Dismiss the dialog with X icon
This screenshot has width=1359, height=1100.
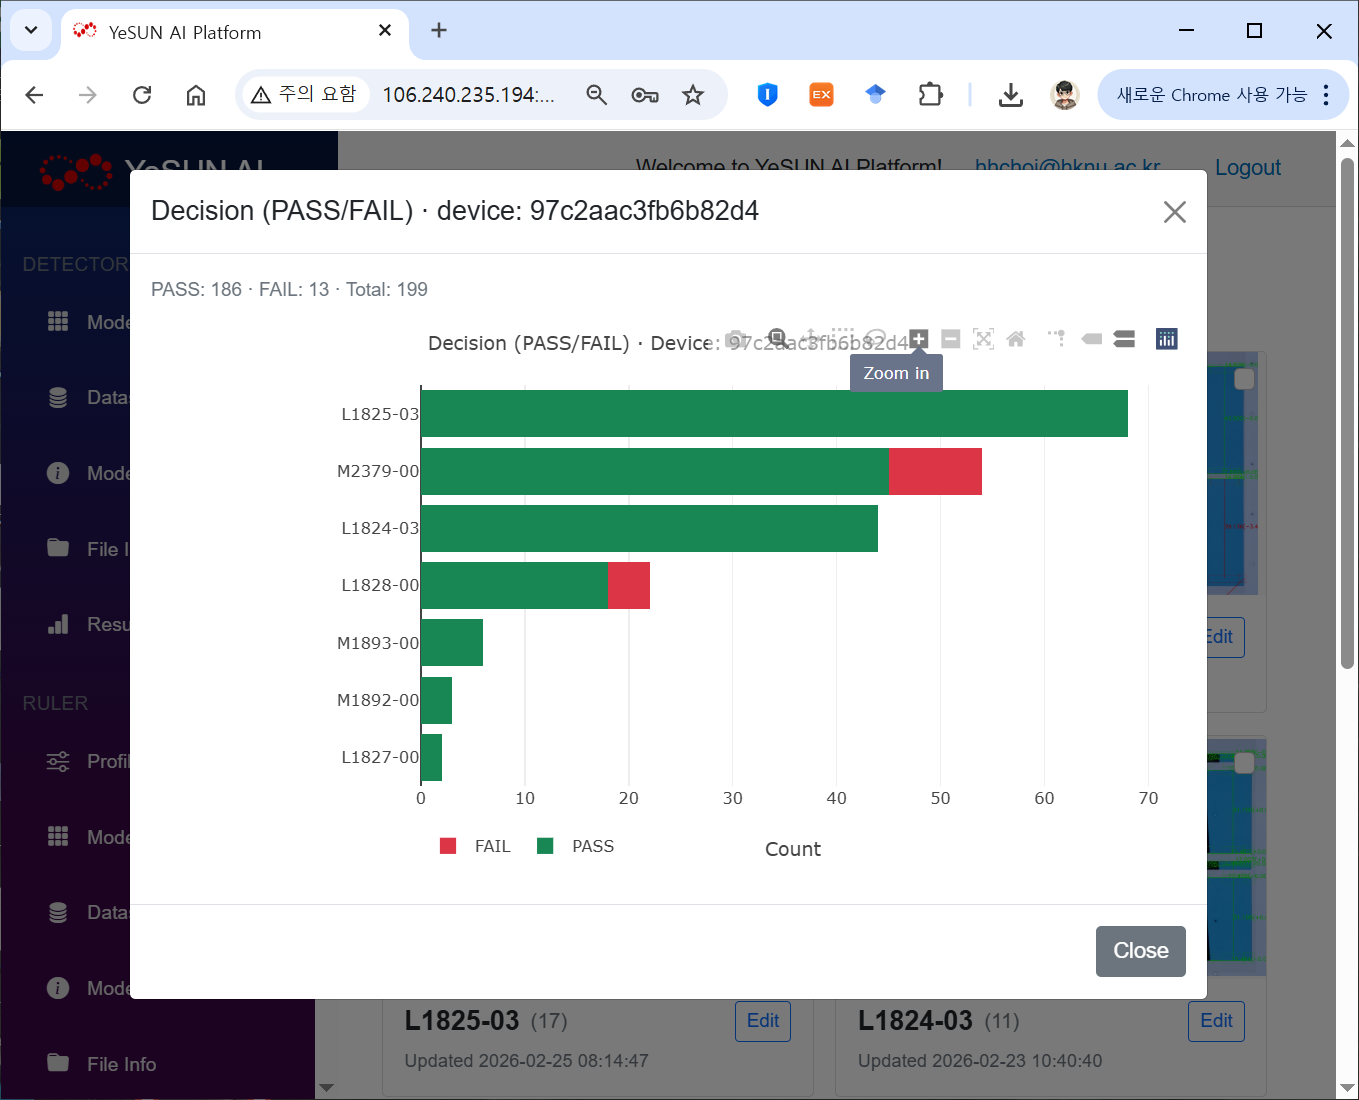click(1174, 212)
